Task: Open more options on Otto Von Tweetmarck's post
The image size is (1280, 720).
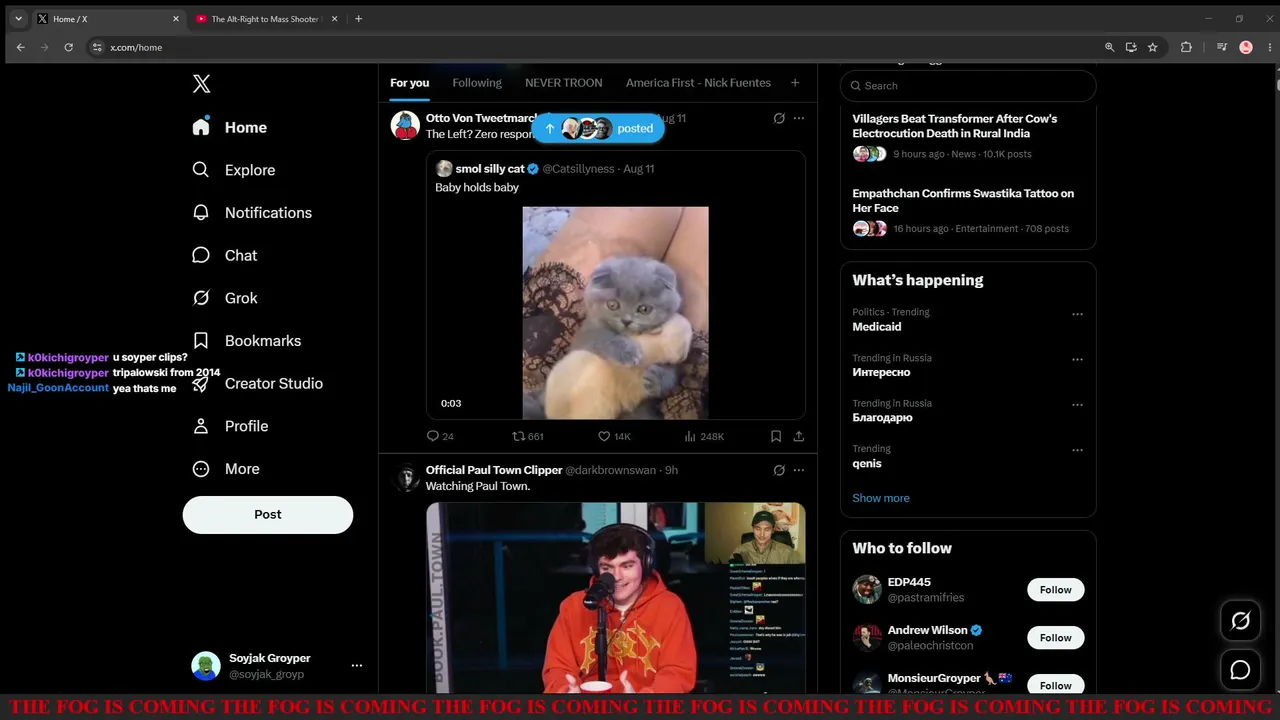Action: (799, 118)
